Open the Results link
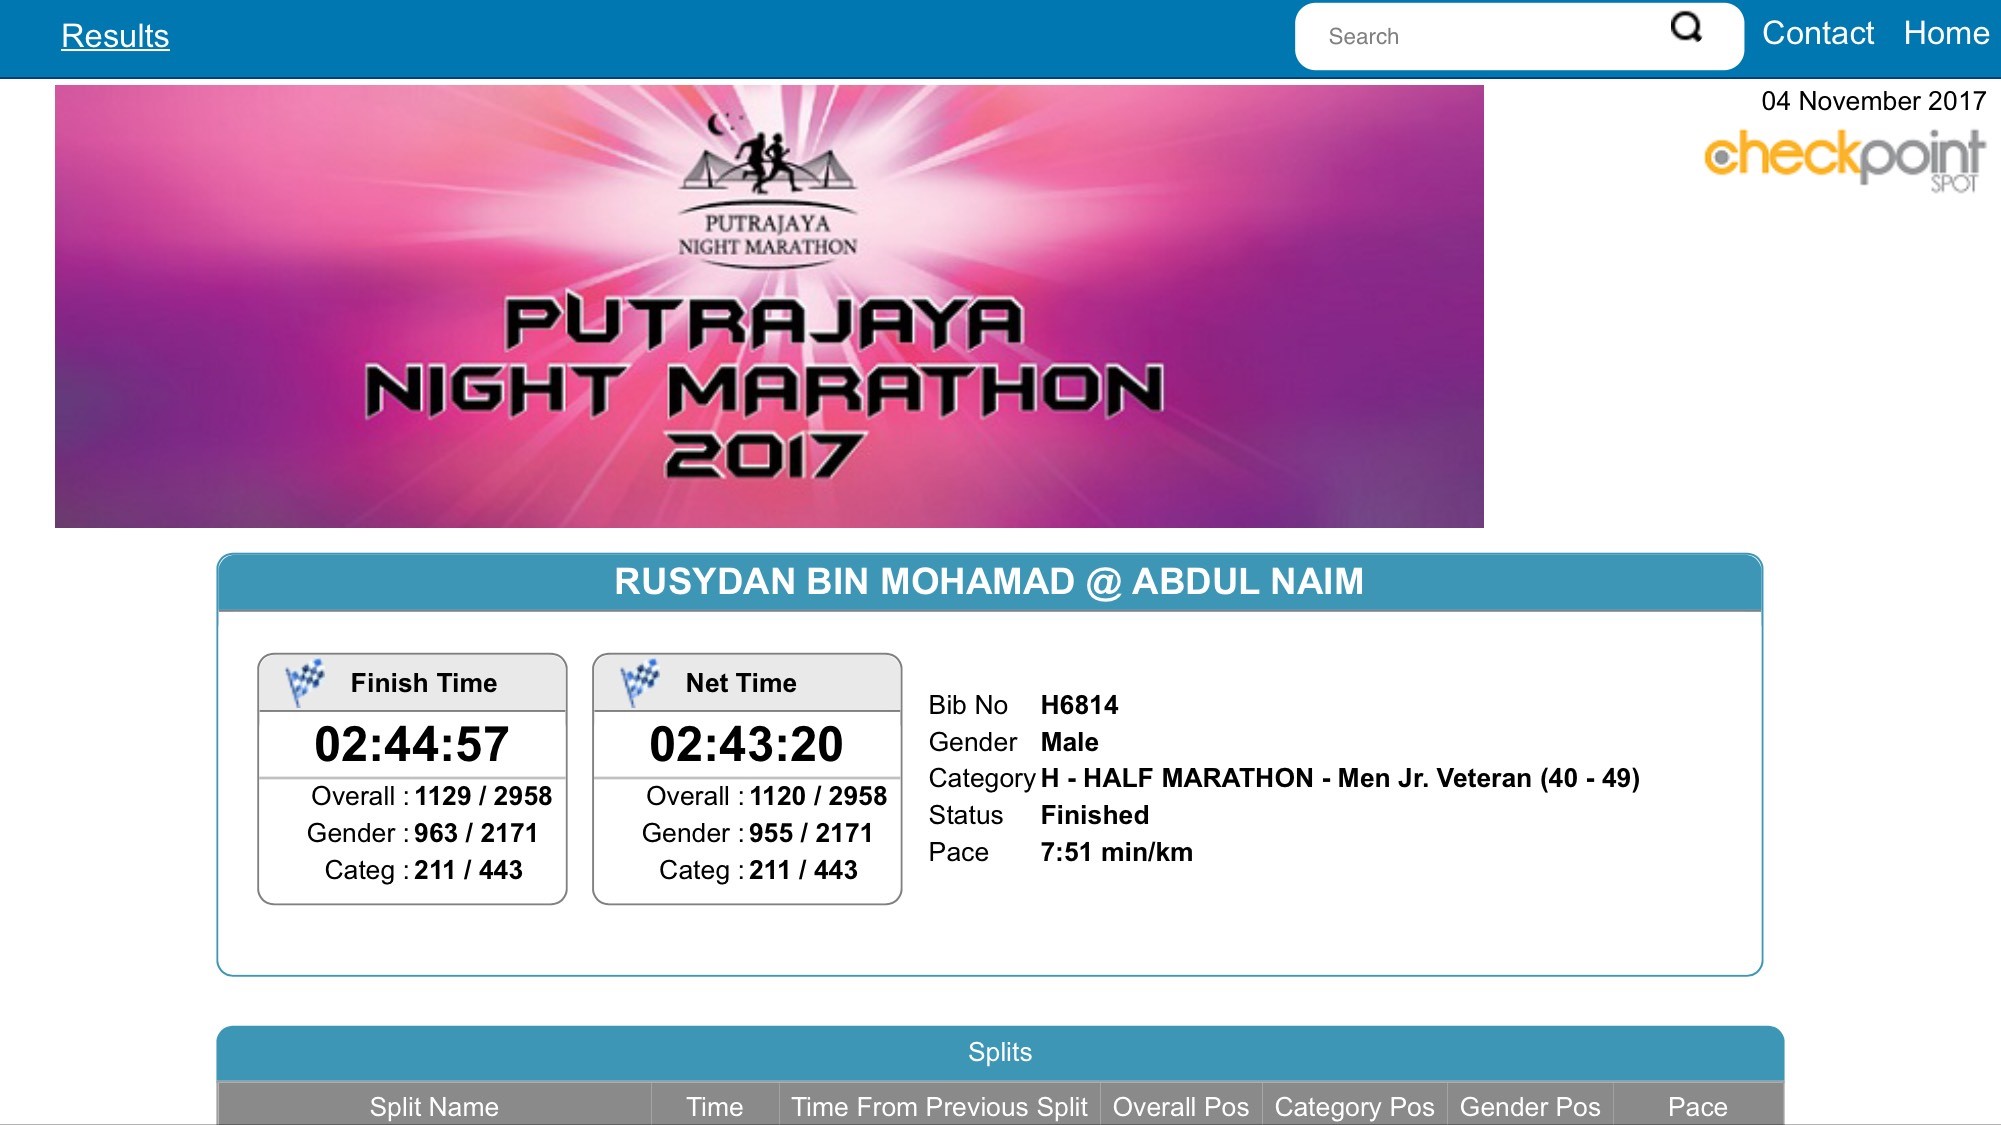The width and height of the screenshot is (2001, 1125). point(115,36)
